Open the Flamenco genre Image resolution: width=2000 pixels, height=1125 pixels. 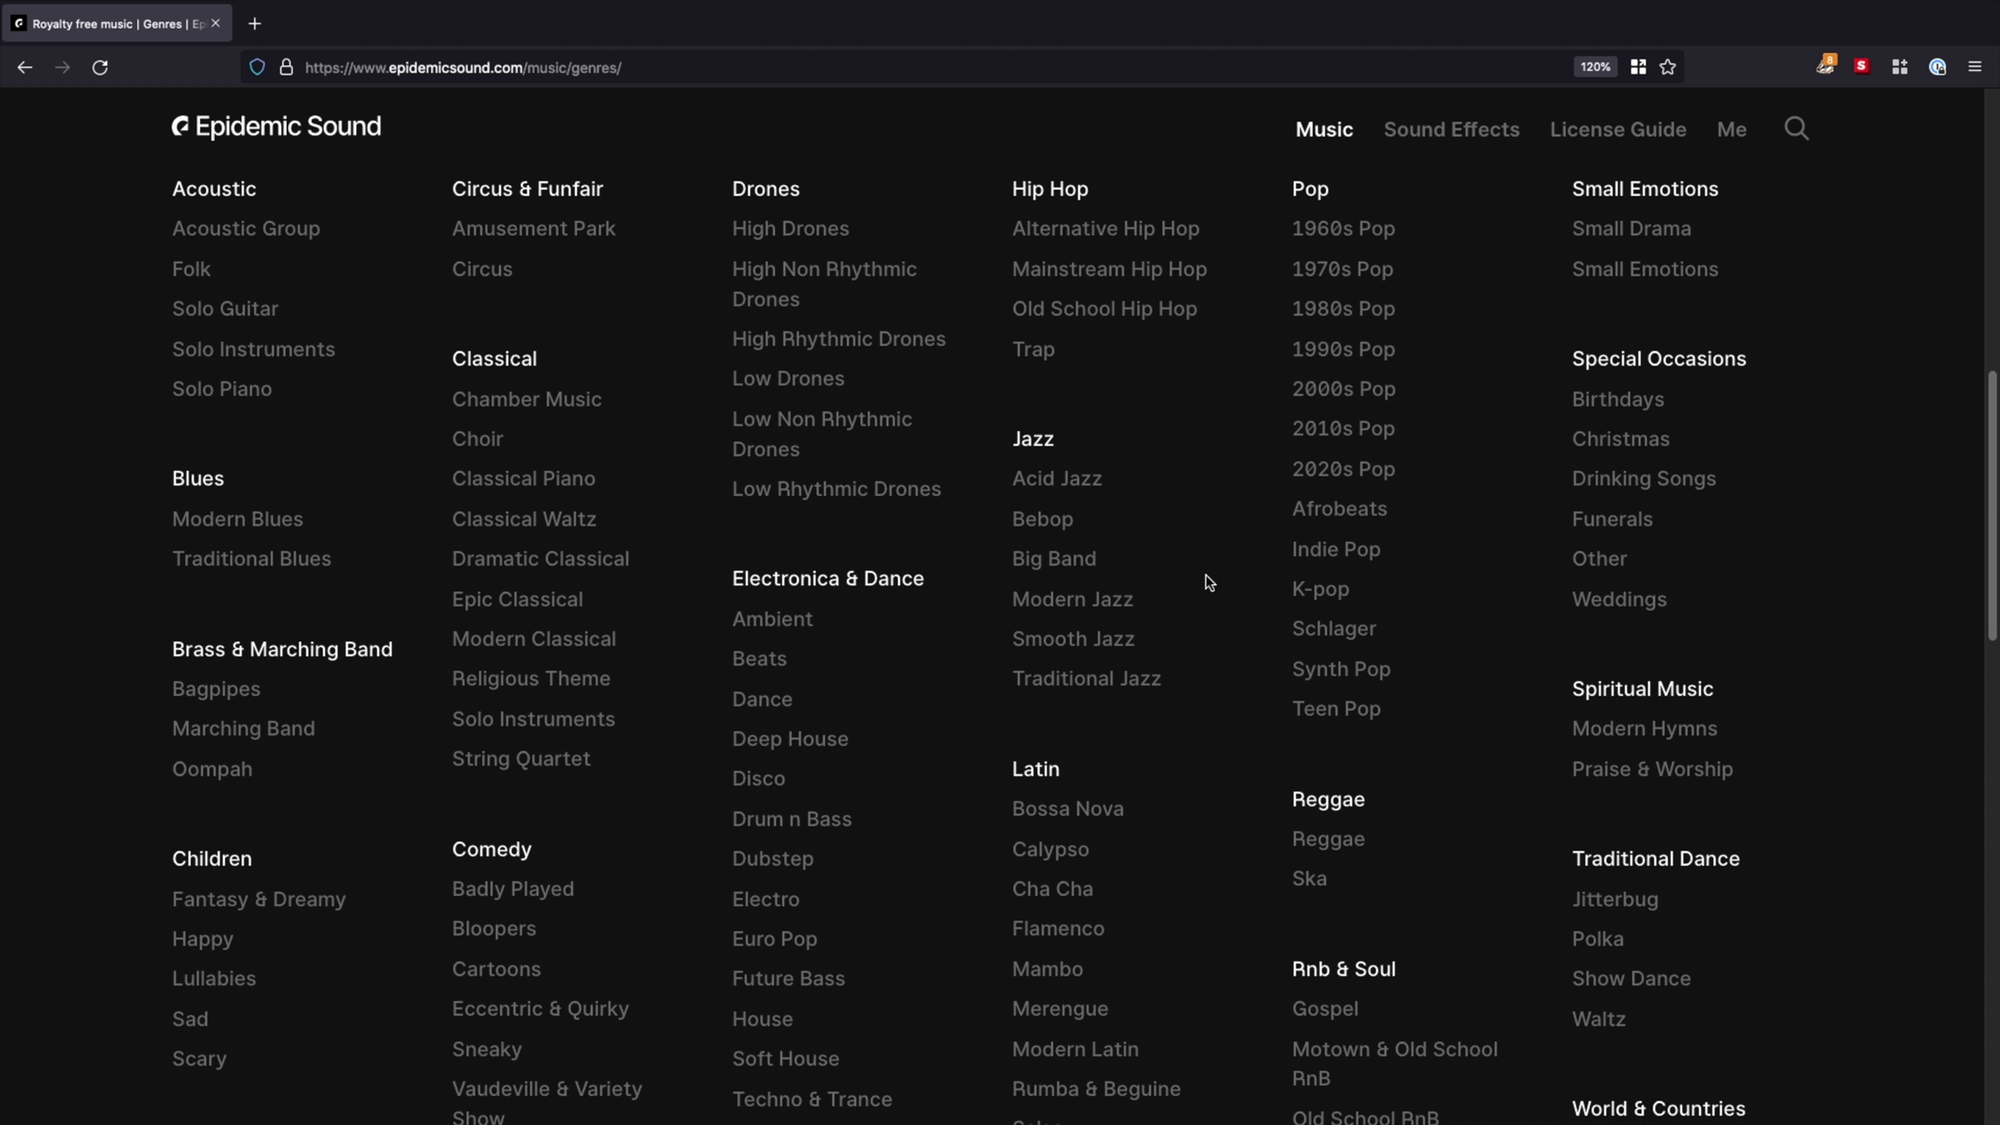pos(1058,929)
